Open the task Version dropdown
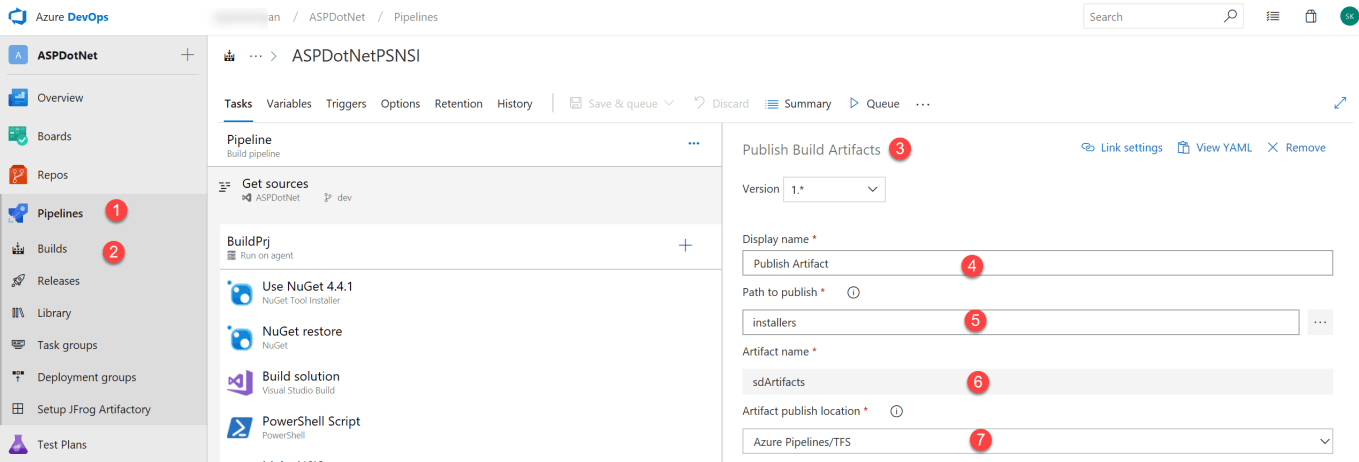This screenshot has height=462, width=1359. (x=834, y=189)
